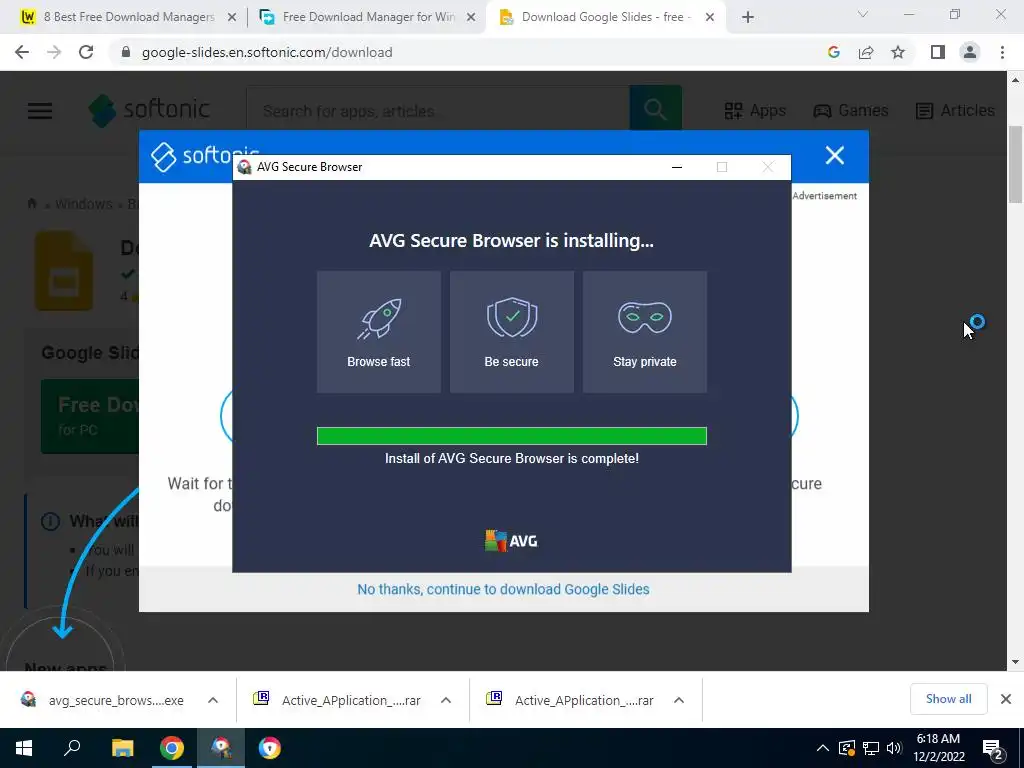1024x768 pixels.
Task: Click the AVG installer taskbar icon
Action: tap(221, 748)
